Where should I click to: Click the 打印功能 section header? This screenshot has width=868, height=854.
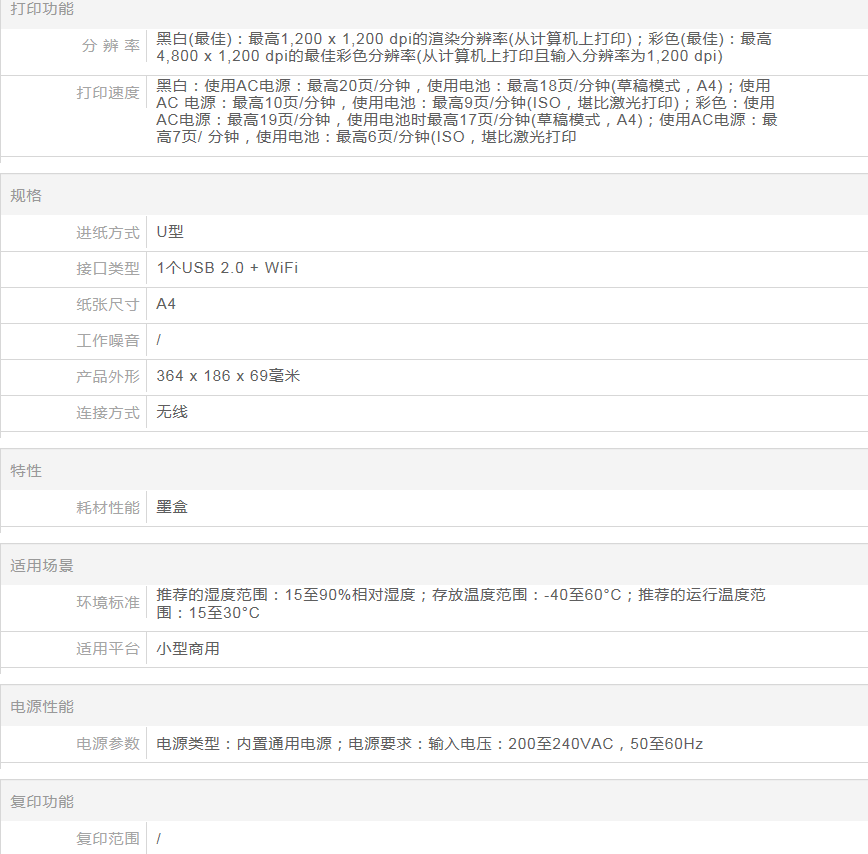point(42,9)
